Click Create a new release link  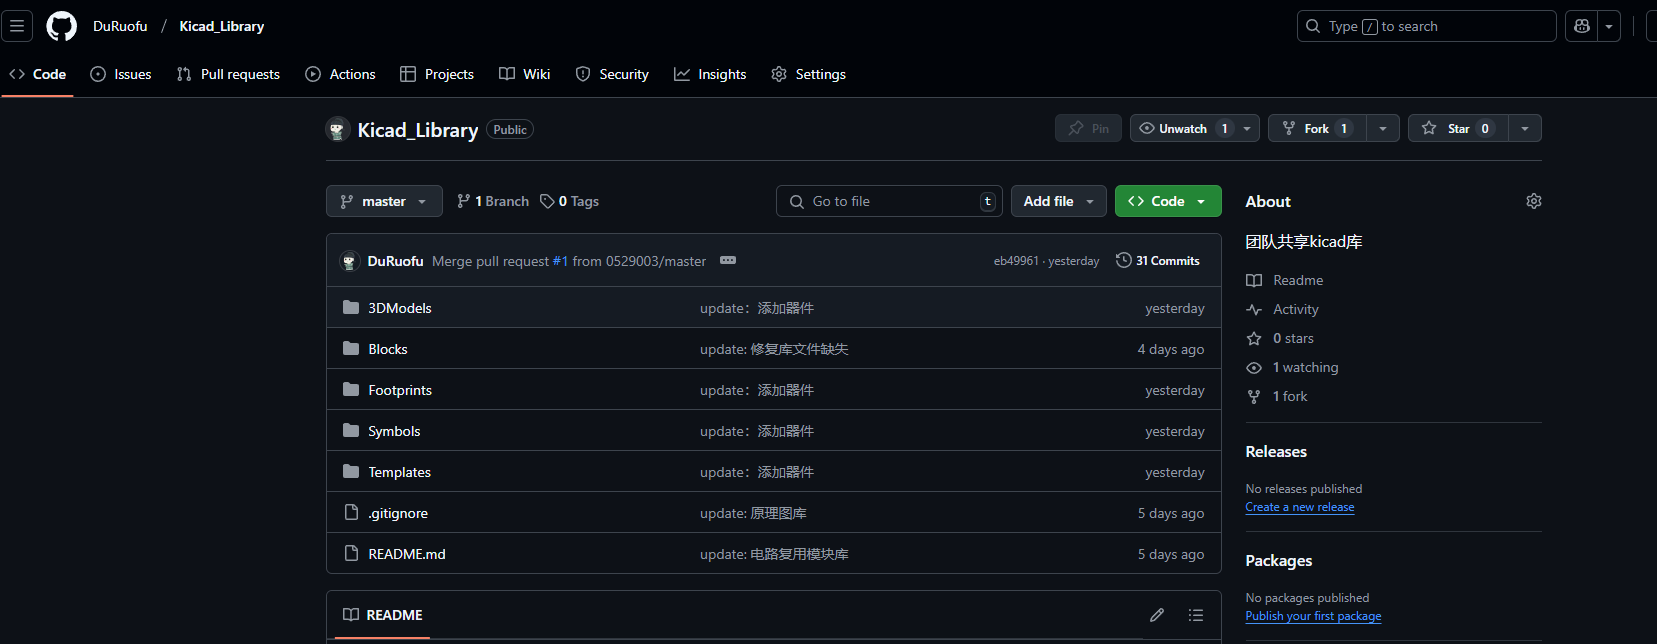(1299, 507)
